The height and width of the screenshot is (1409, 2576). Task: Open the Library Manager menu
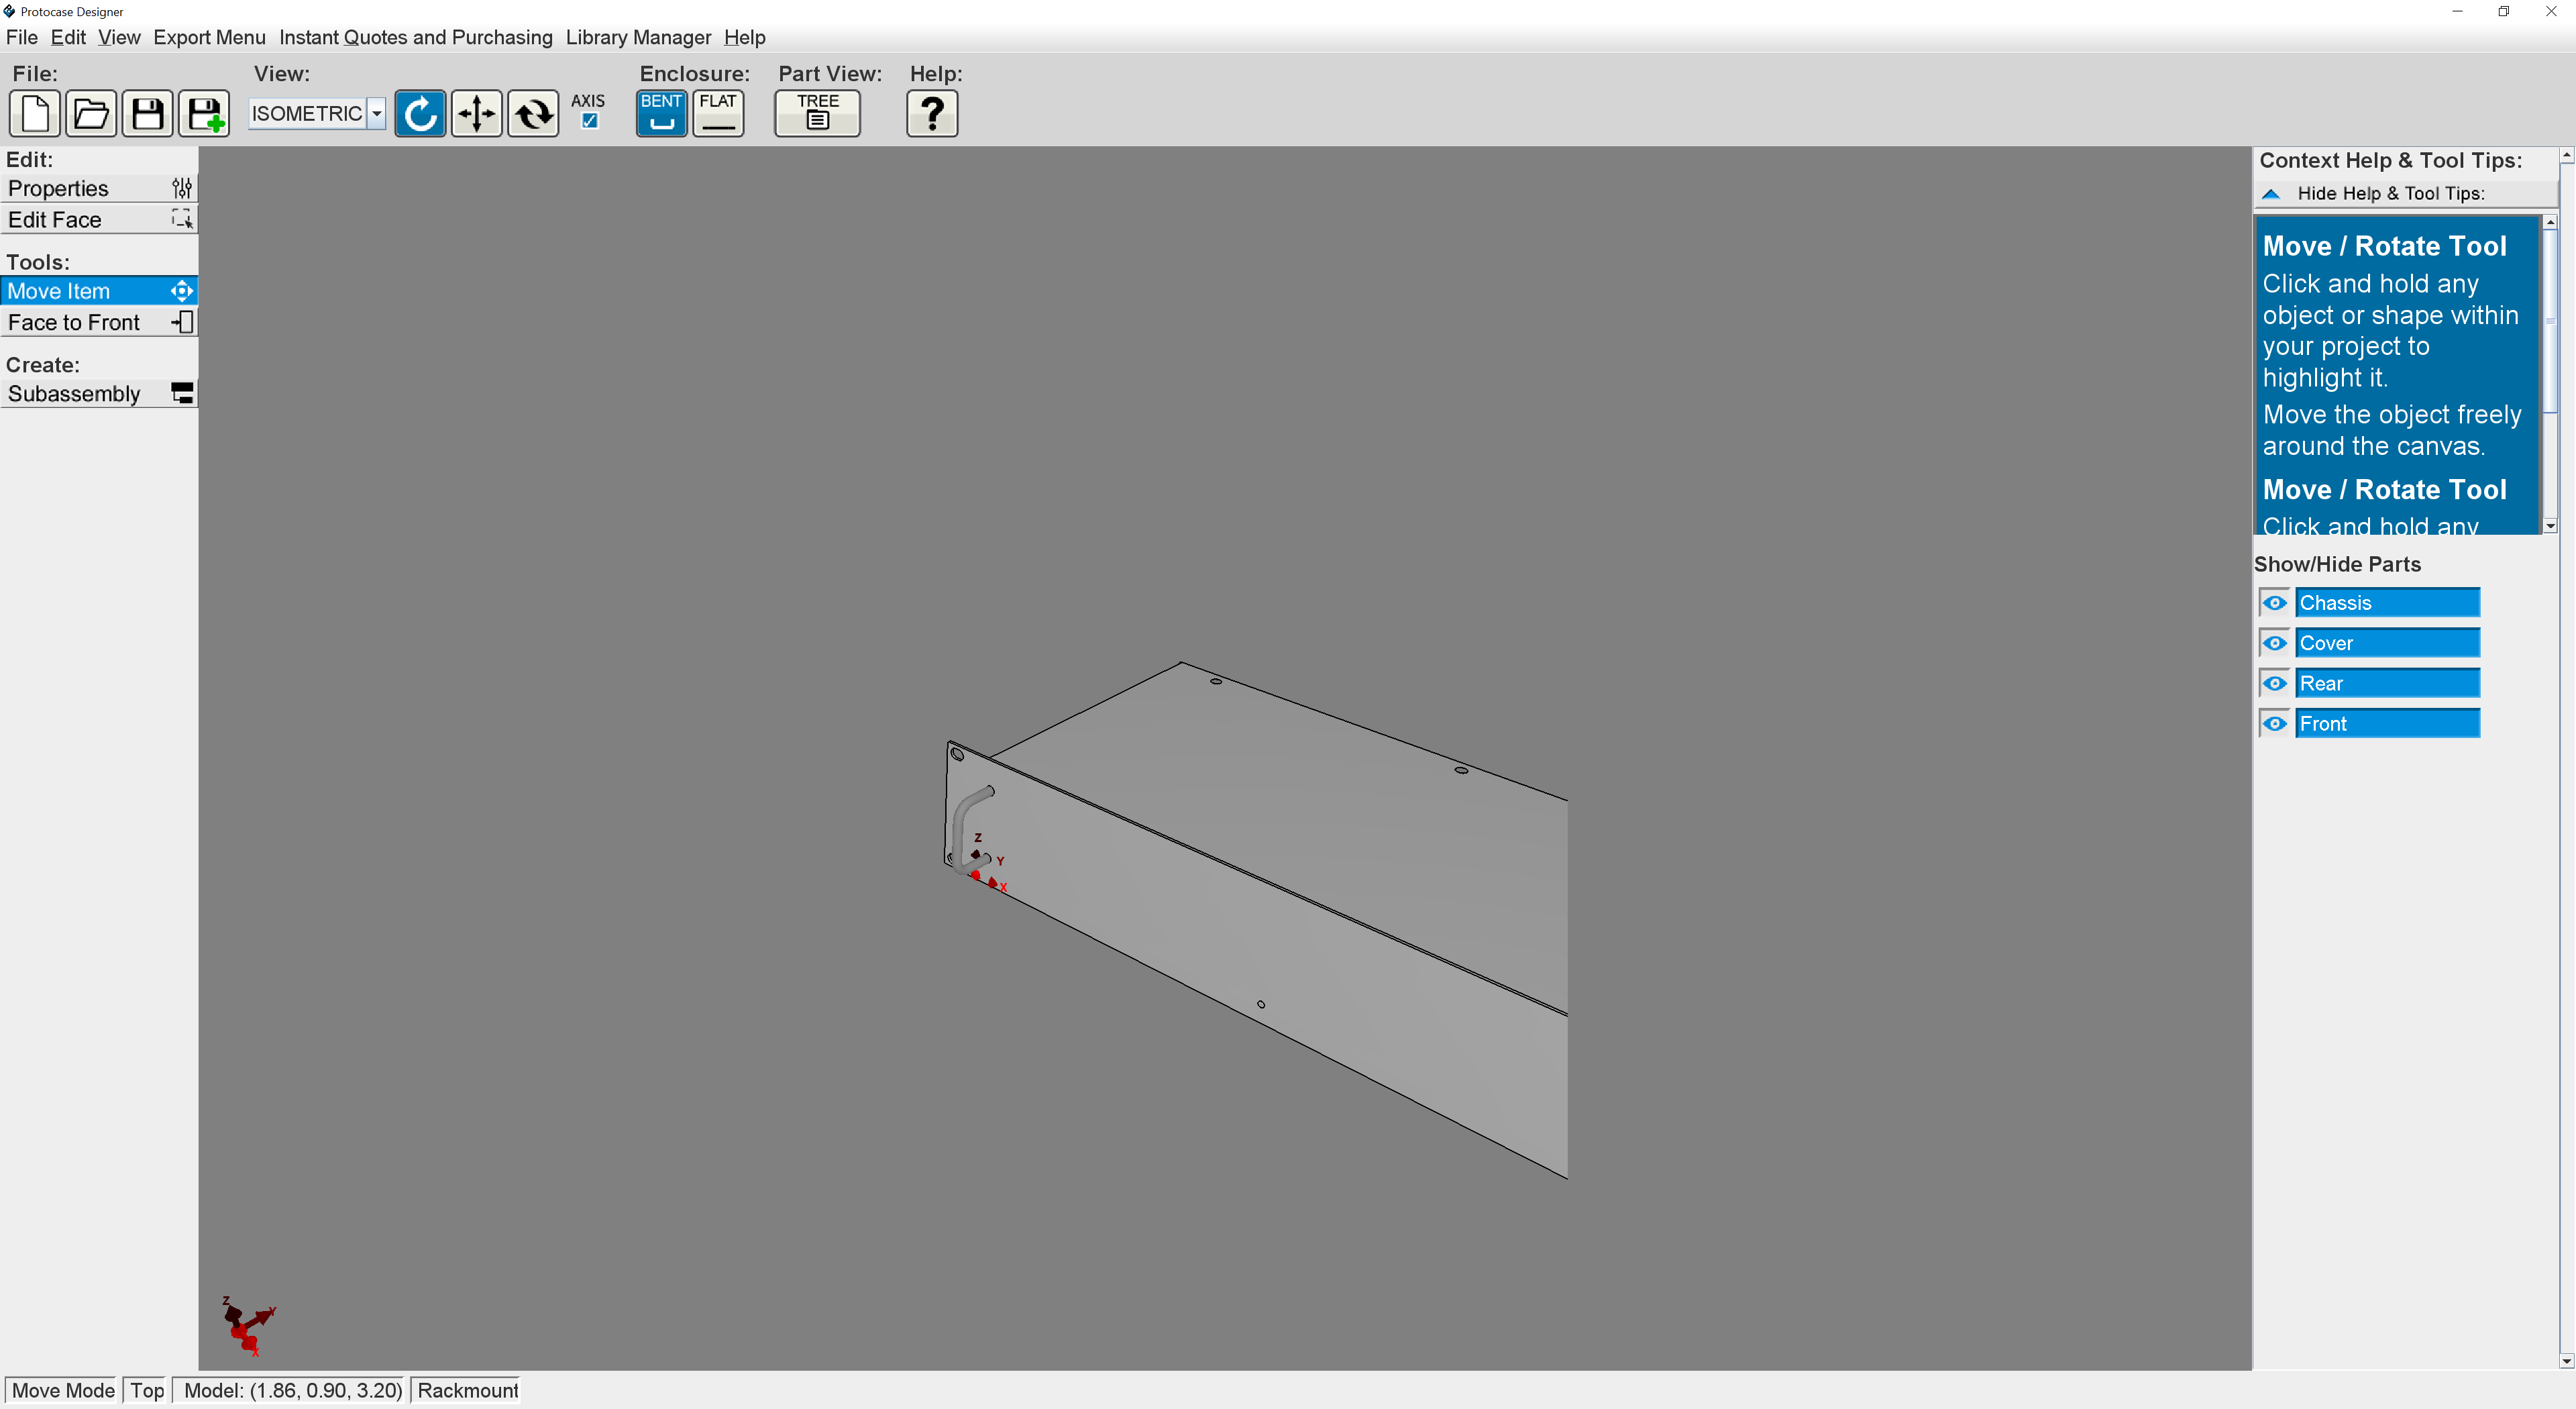coord(638,37)
